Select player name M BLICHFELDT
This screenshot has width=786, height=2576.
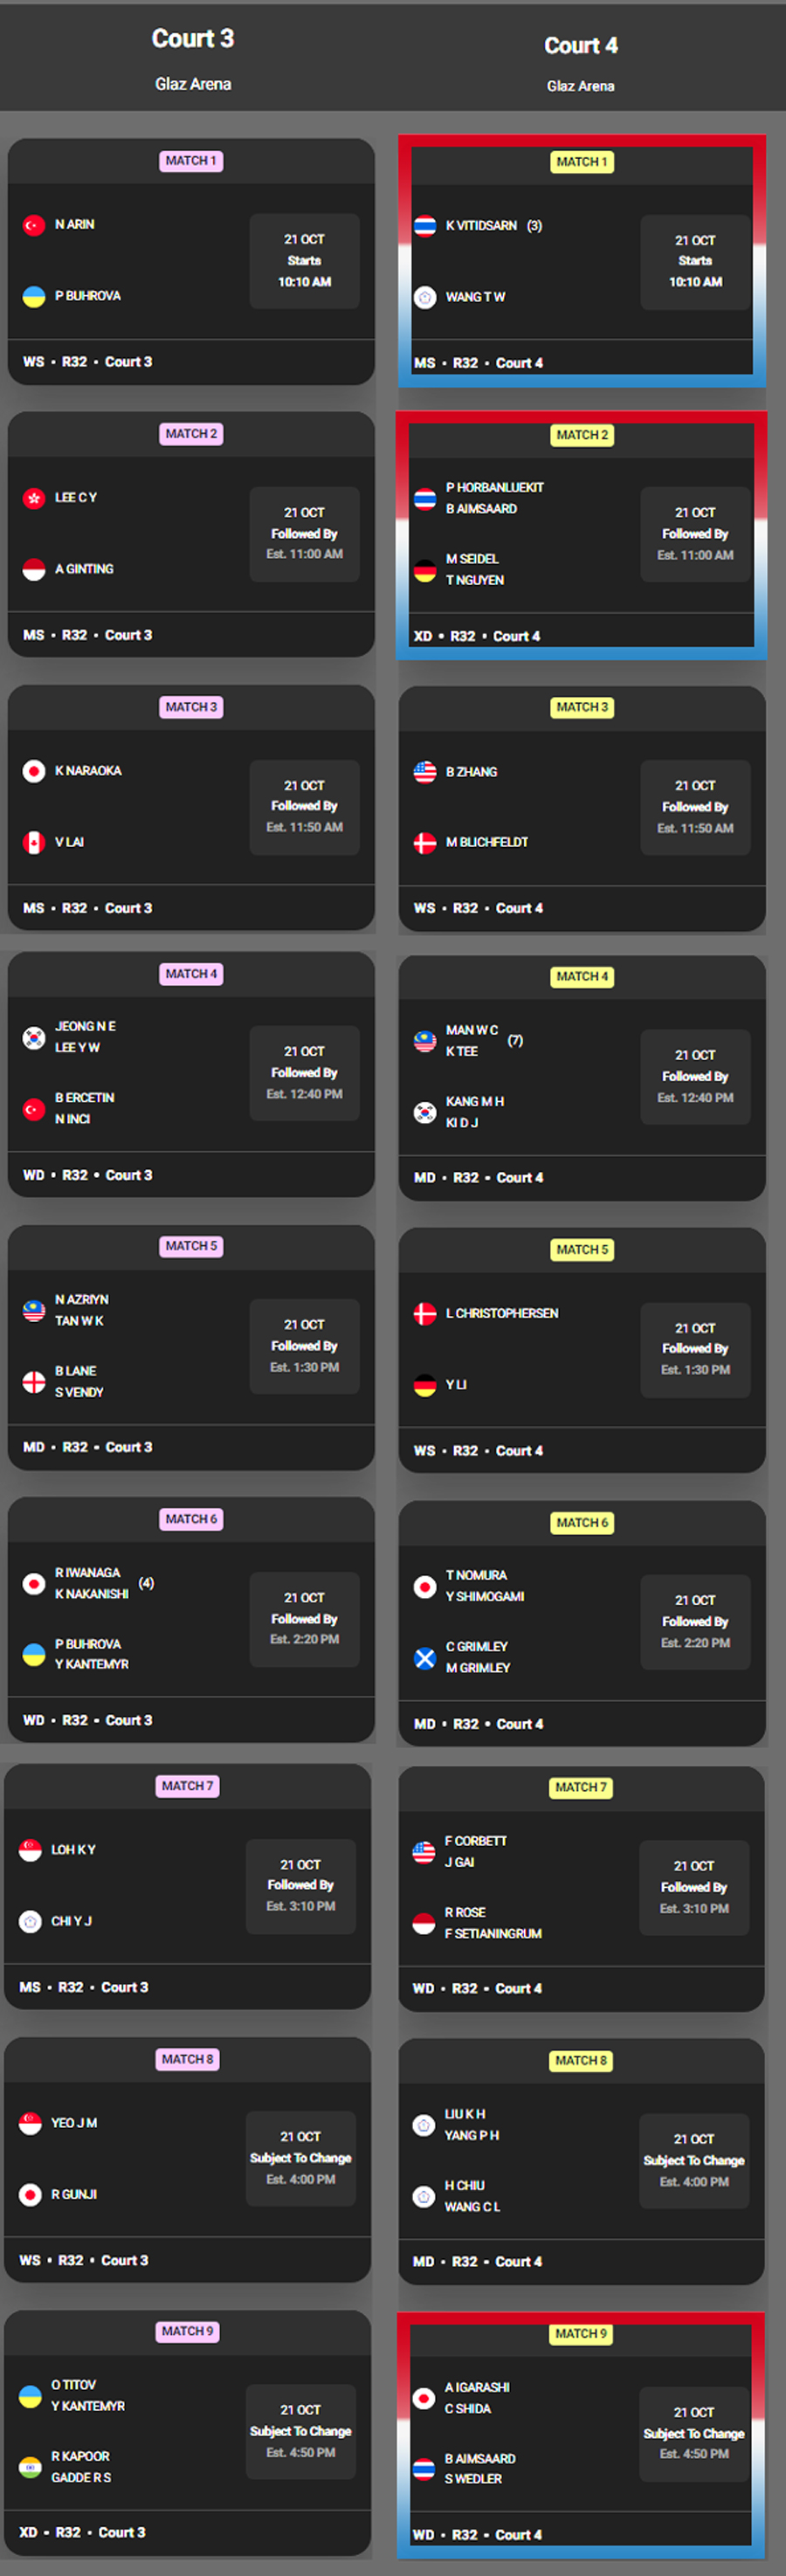(487, 842)
